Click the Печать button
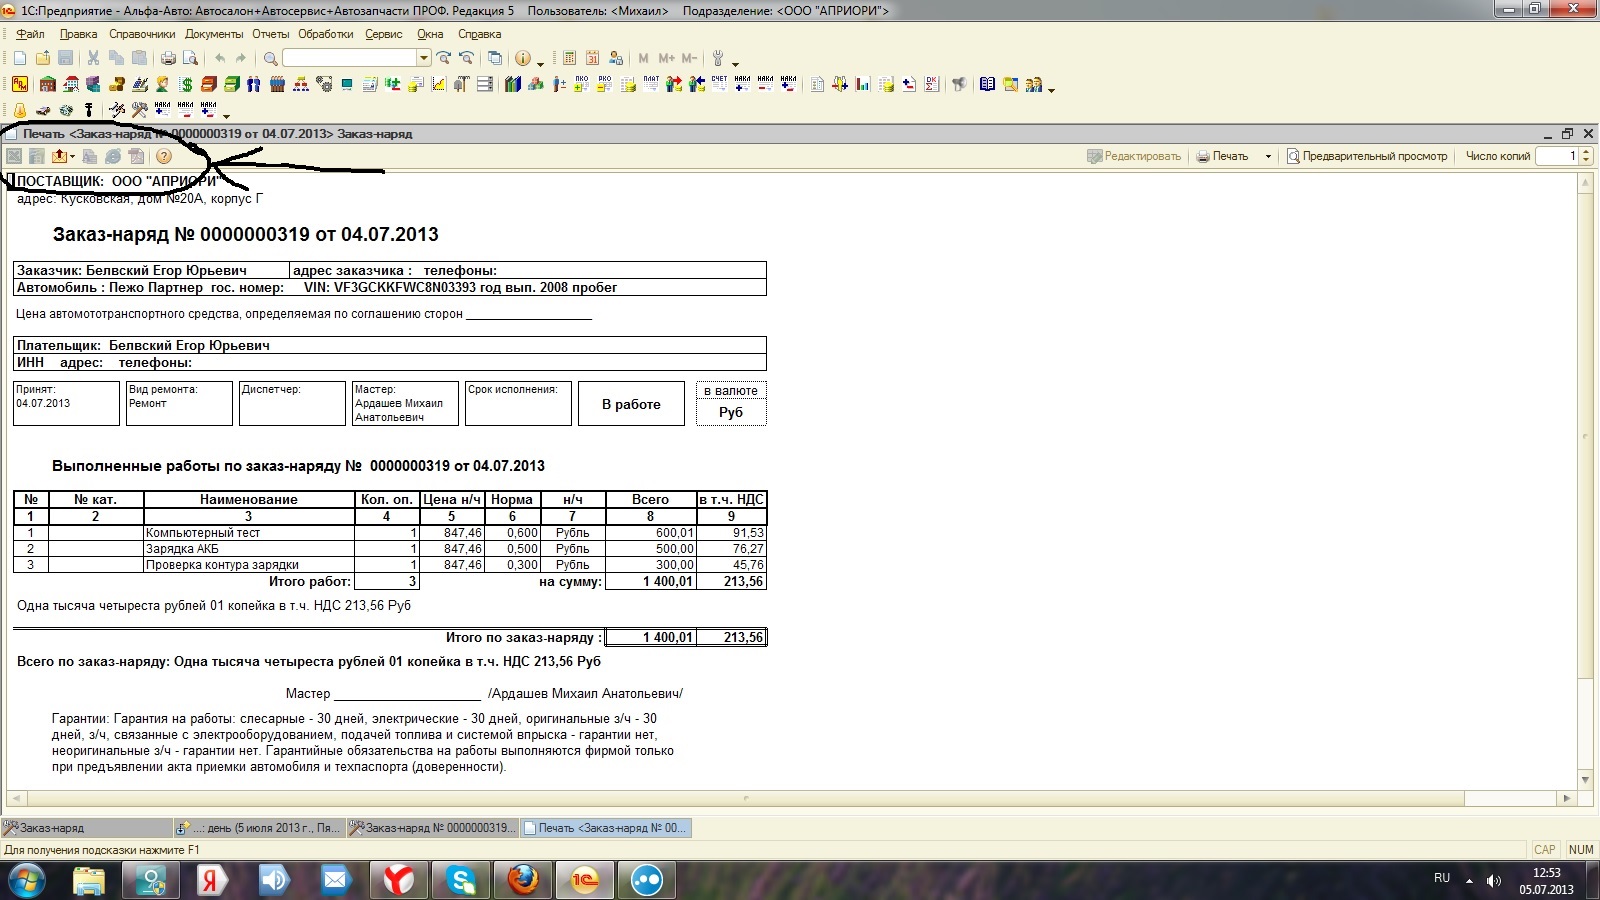The image size is (1600, 900). pos(1223,156)
